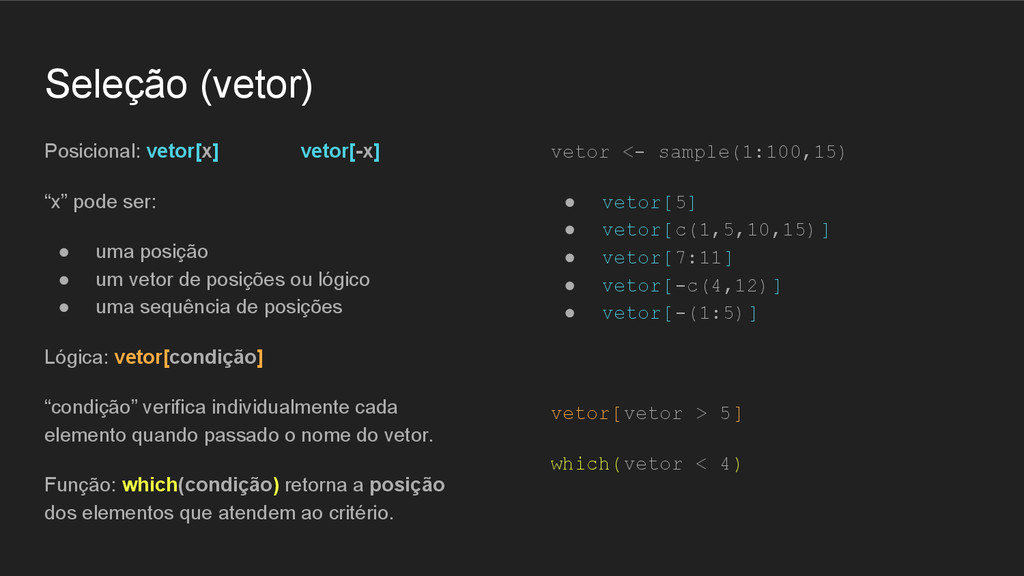1024x576 pixels.
Task: Click the code line 'vetor <- sample(1:100,15)'
Action: pos(698,152)
